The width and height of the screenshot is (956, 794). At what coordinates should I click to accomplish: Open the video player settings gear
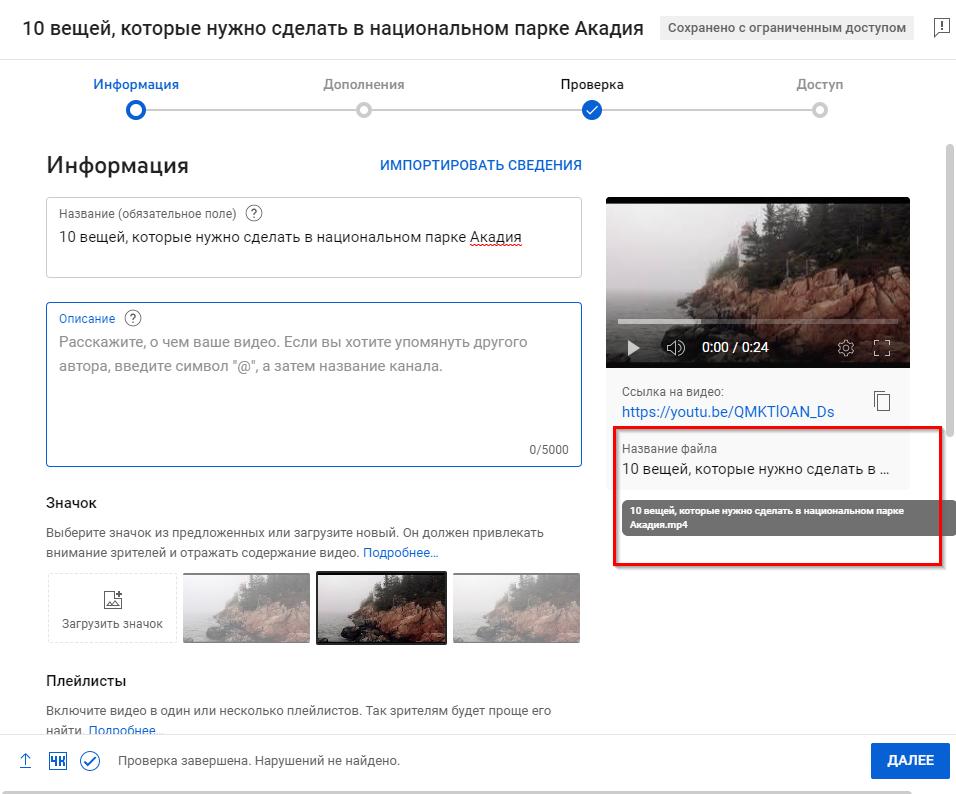[845, 347]
